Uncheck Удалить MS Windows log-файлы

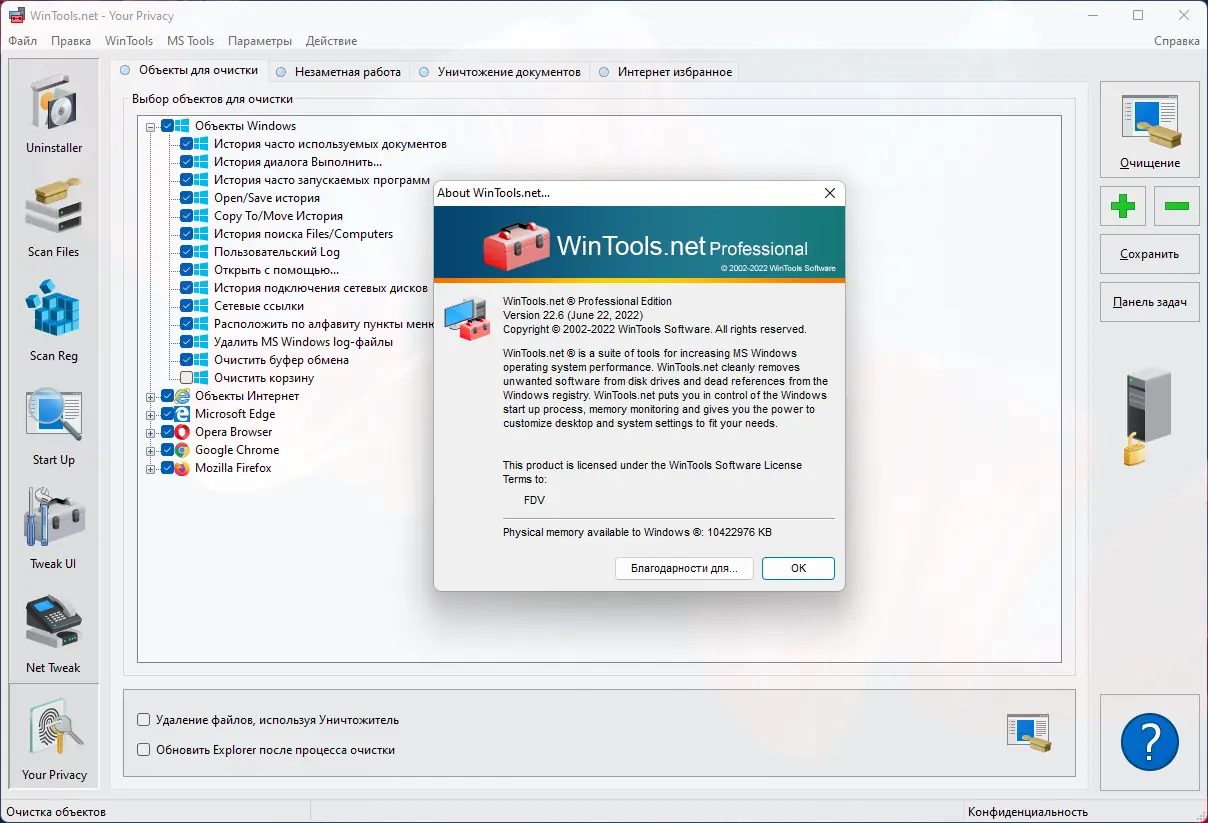click(186, 342)
